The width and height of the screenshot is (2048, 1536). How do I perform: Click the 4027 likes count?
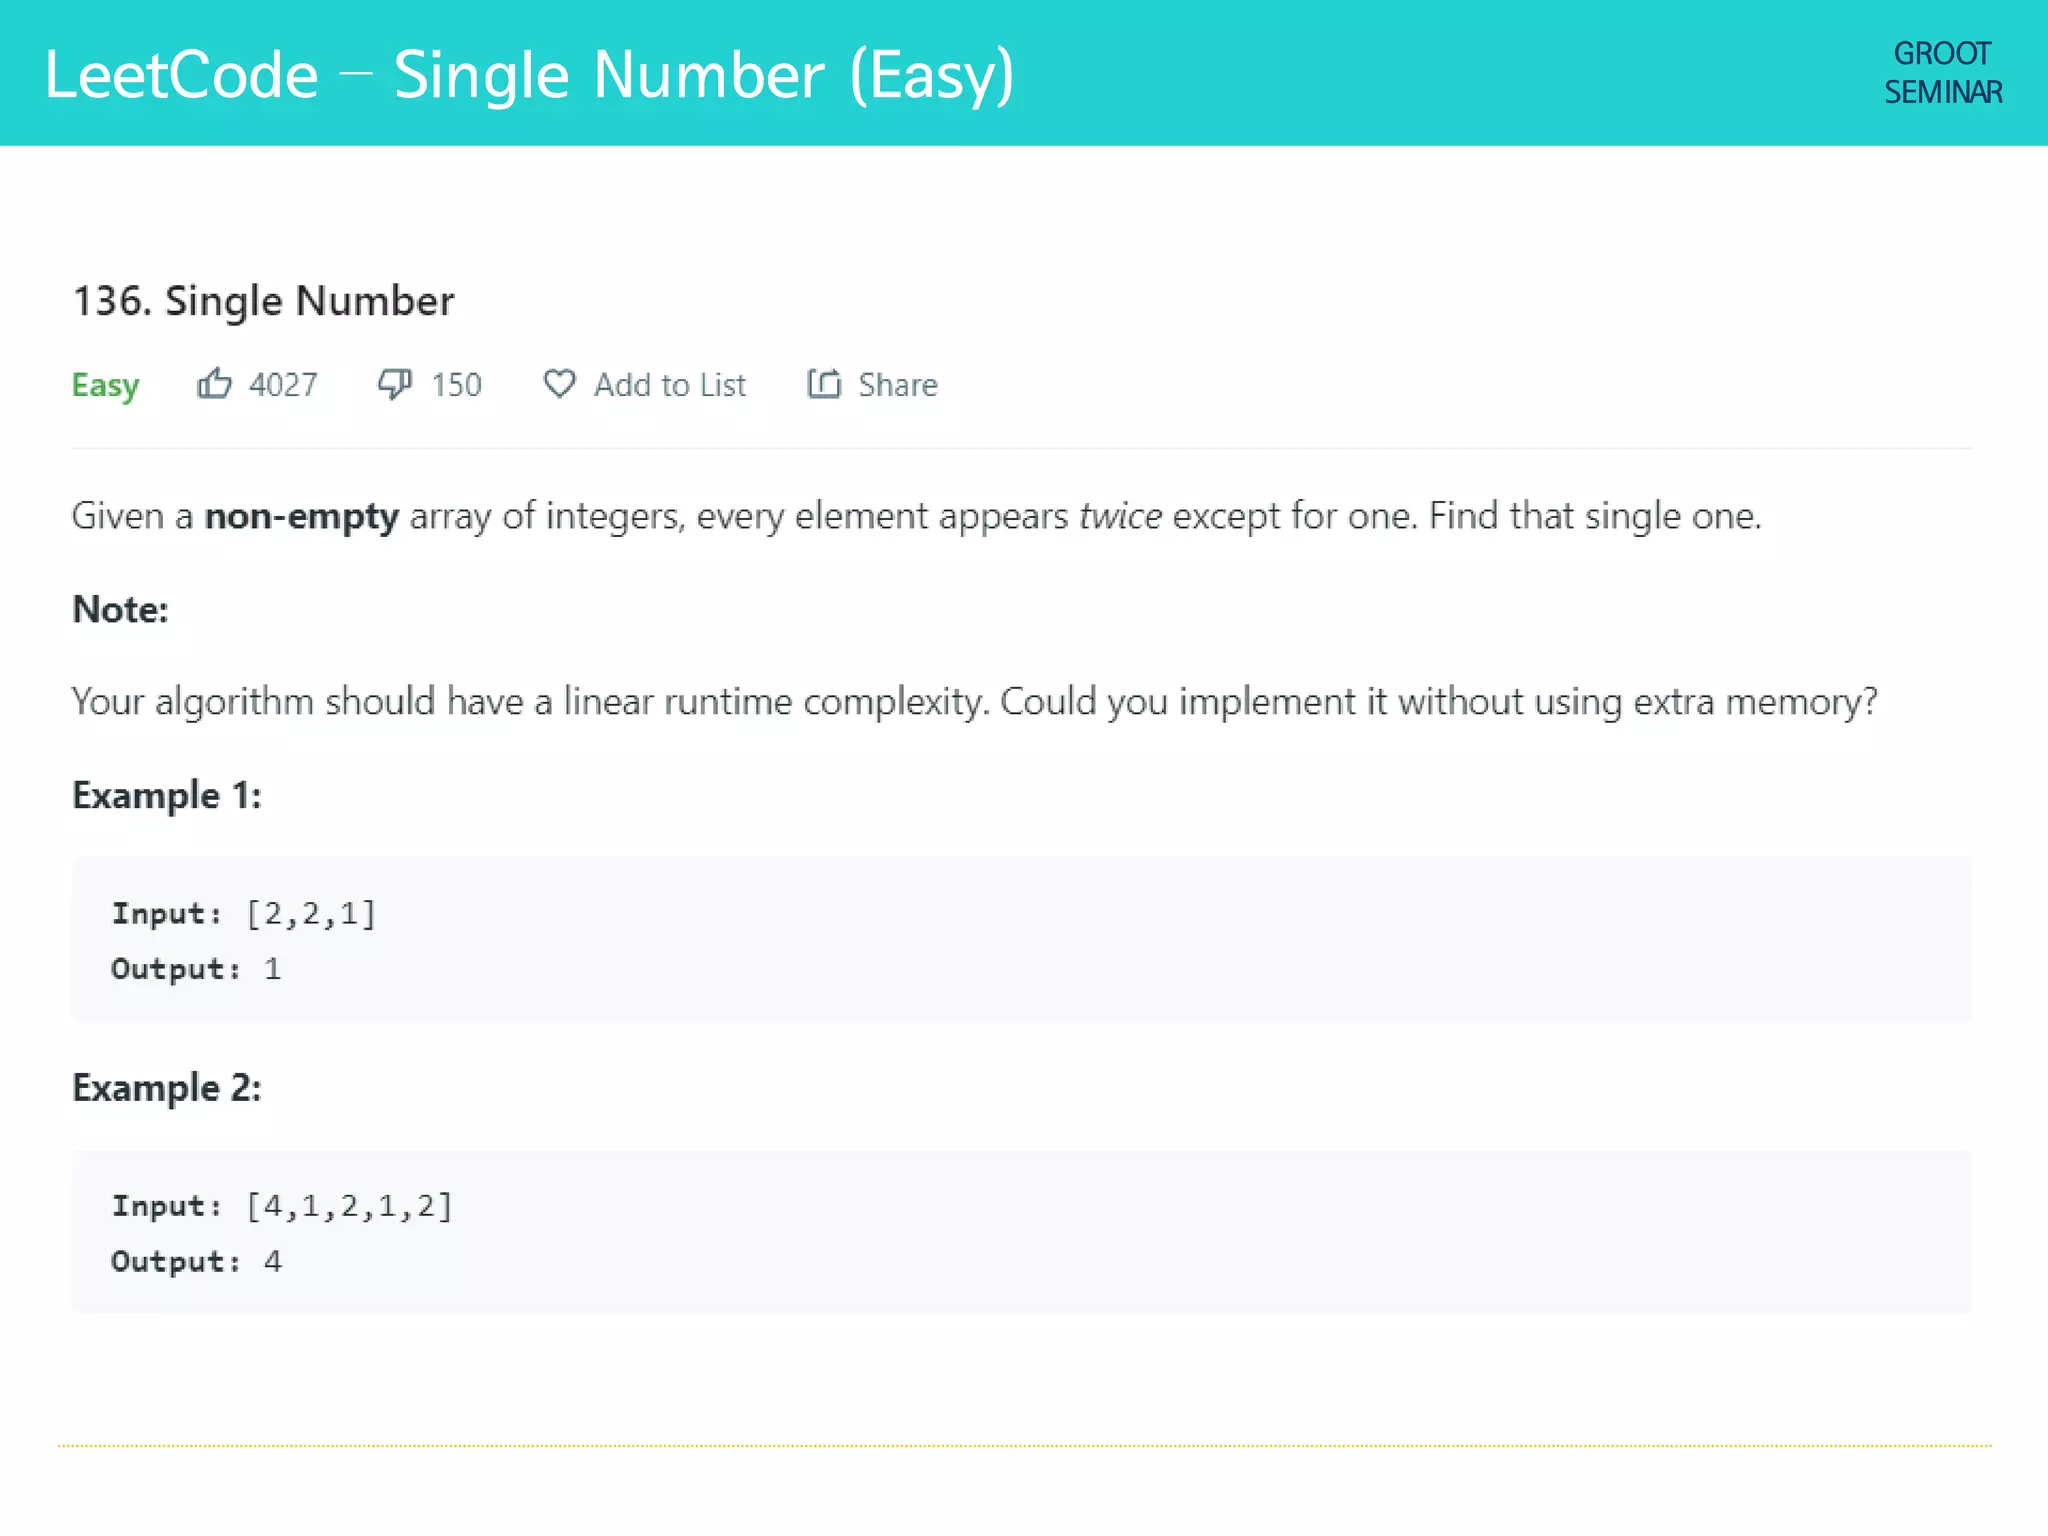(283, 385)
